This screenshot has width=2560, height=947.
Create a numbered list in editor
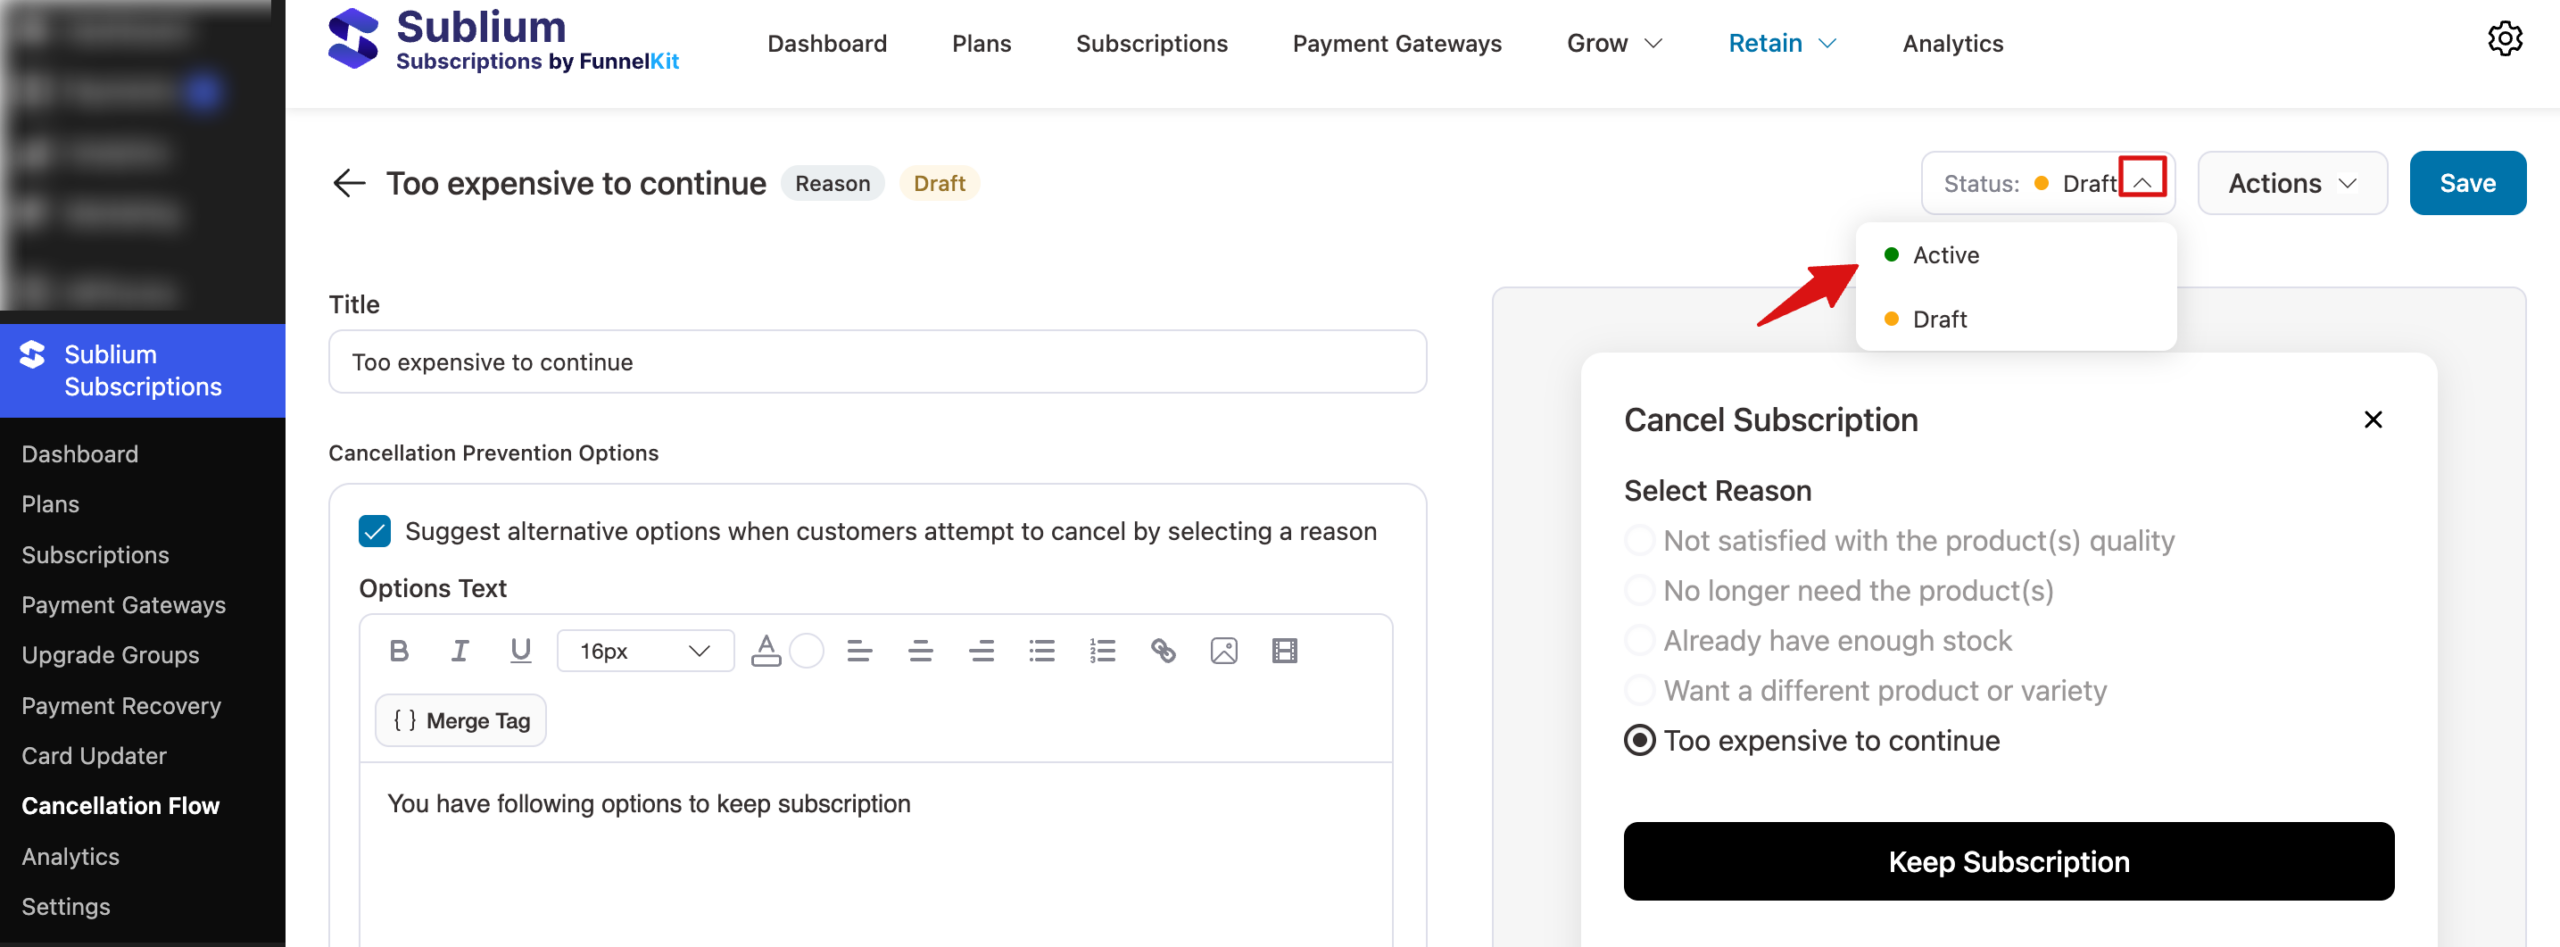pos(1102,651)
